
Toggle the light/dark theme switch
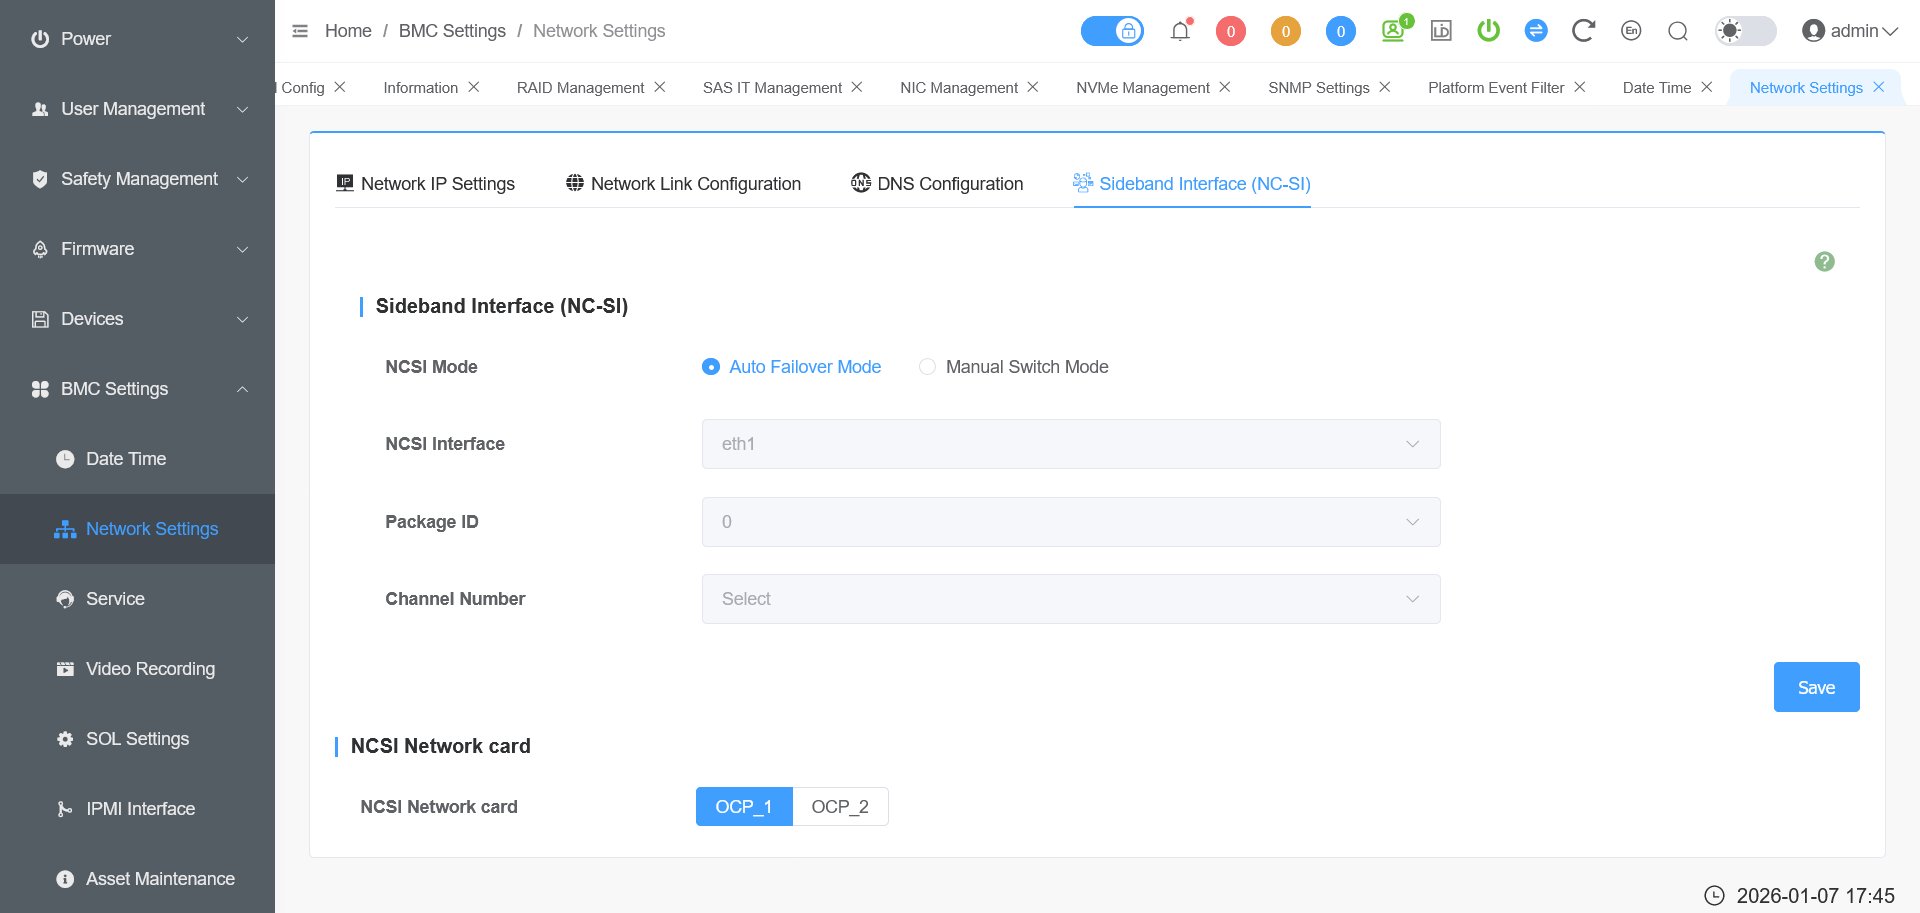[x=1745, y=31]
